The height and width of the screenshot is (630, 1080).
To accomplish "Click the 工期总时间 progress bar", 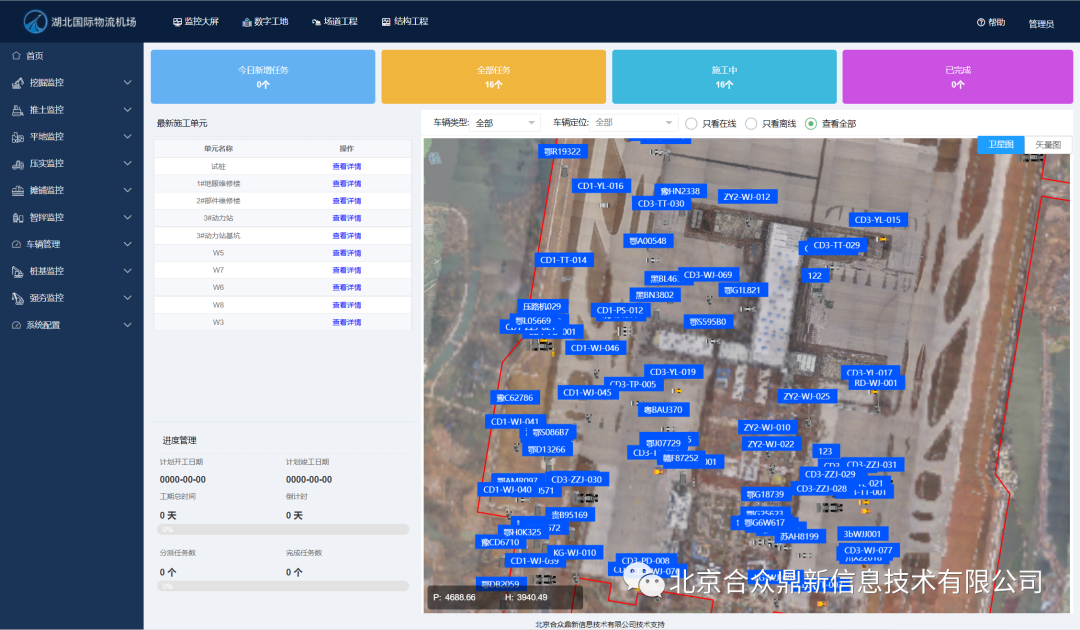I will click(284, 529).
